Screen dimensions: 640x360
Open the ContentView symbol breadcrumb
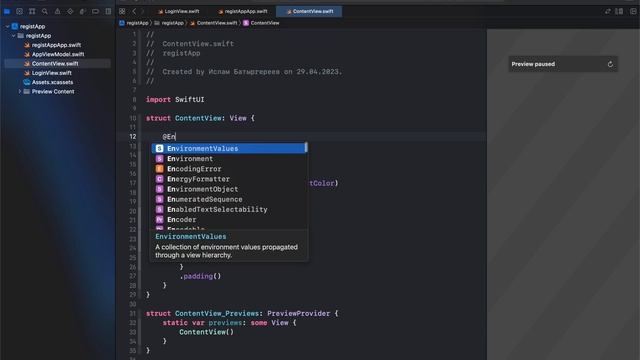(261, 23)
